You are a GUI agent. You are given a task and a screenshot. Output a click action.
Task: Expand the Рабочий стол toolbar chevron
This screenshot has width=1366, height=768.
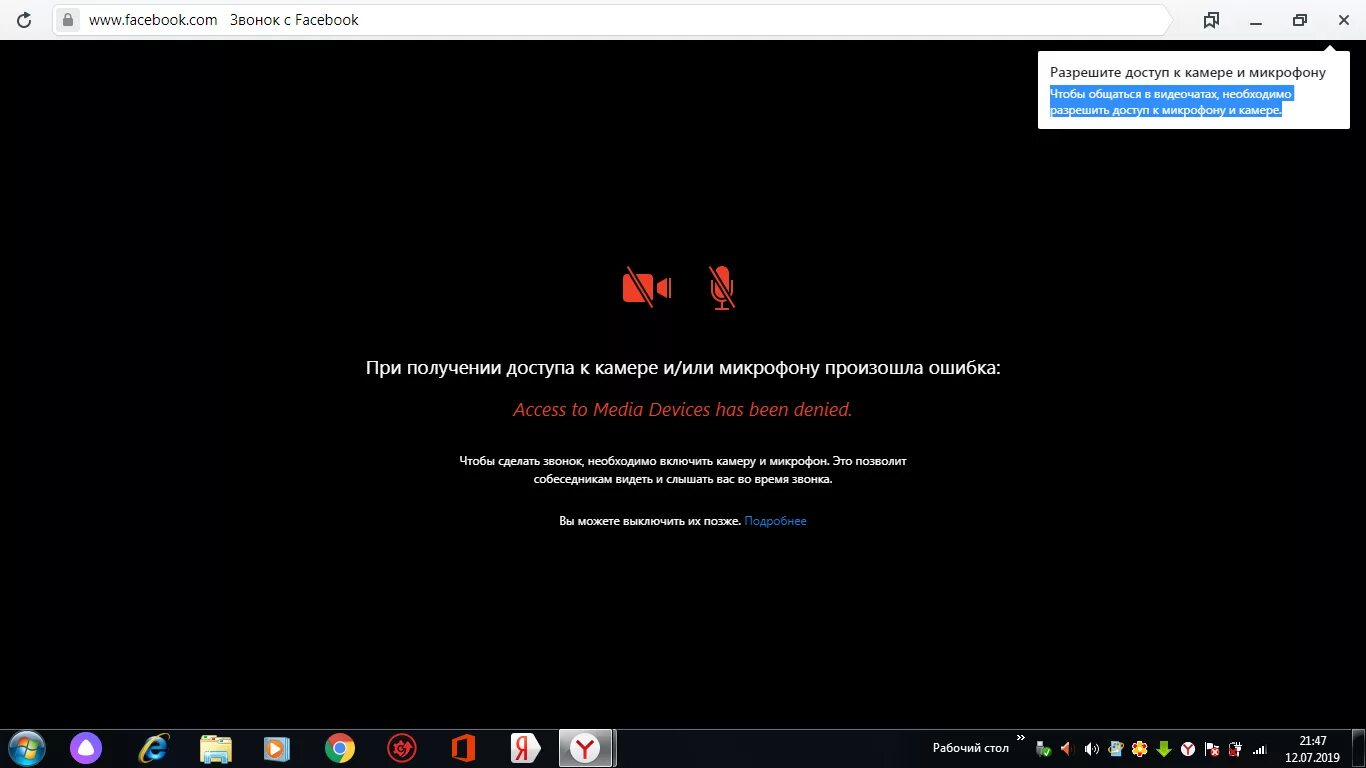(x=1020, y=739)
